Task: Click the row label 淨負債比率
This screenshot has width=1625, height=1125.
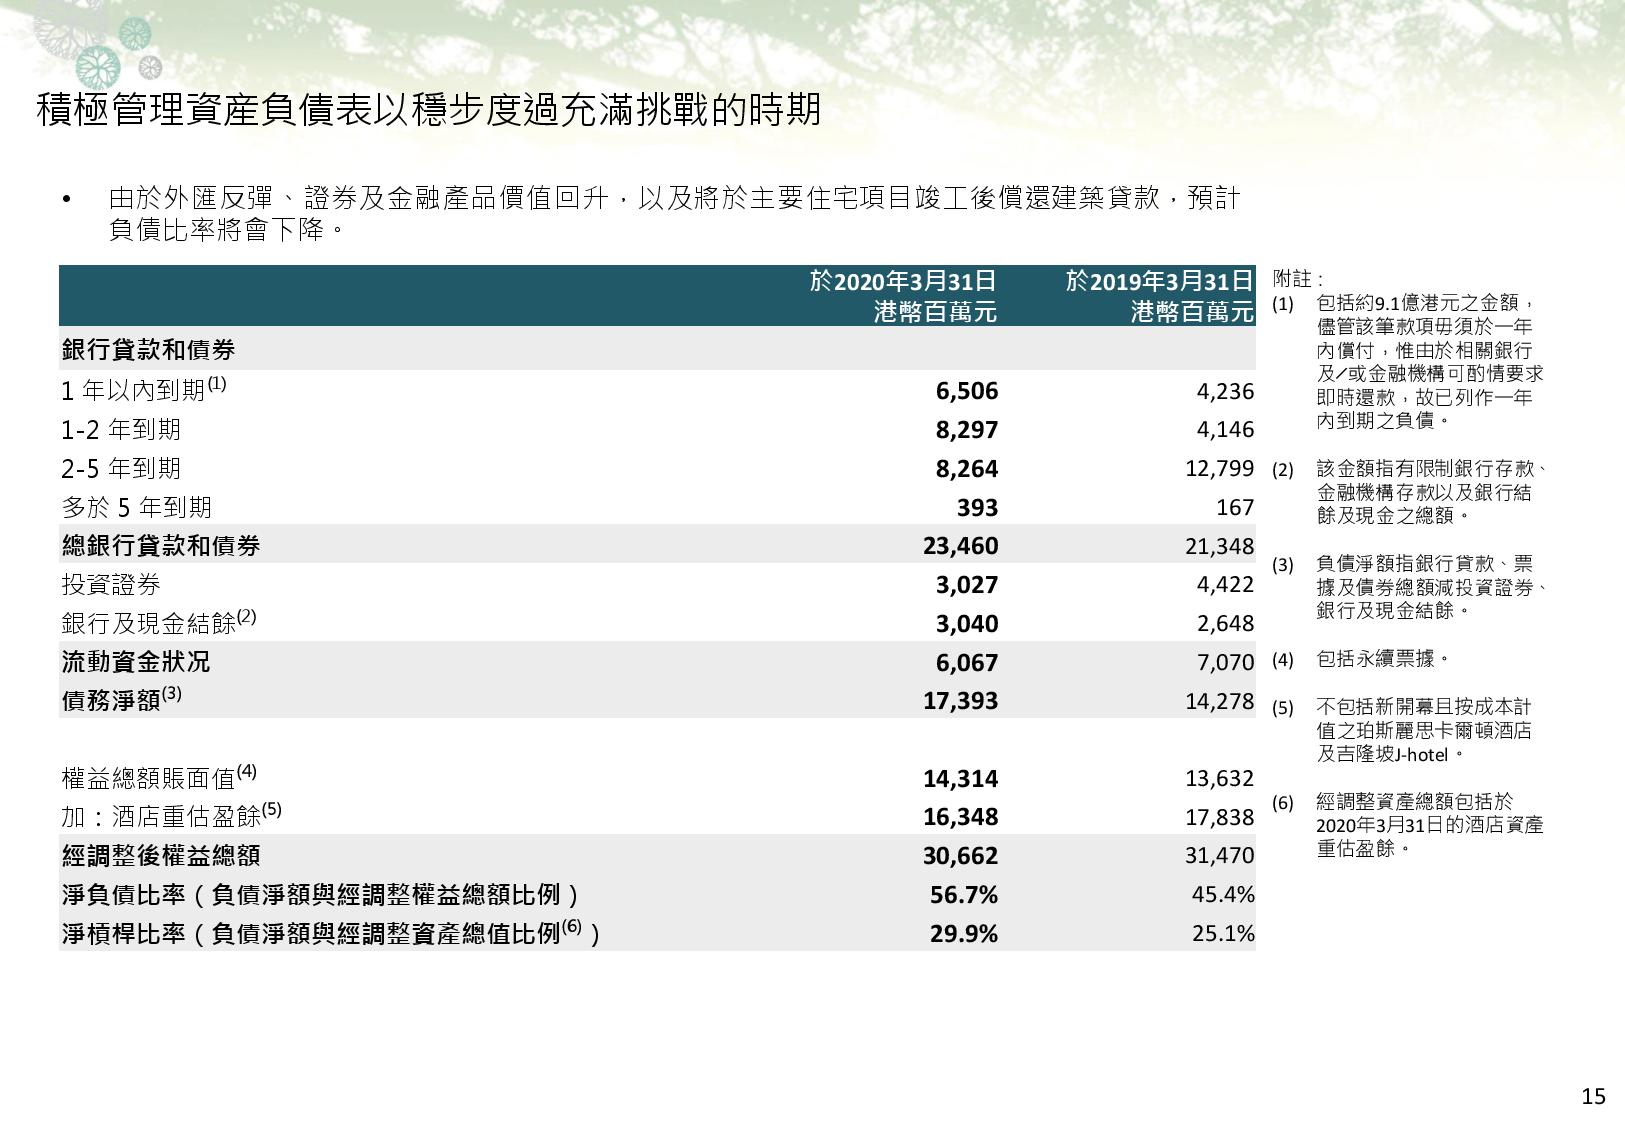Action: [x=322, y=895]
